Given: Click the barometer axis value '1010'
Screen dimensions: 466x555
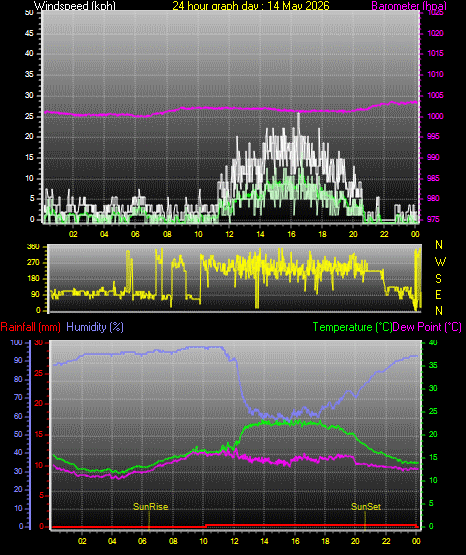Looking at the screenshot, I should 435,74.
